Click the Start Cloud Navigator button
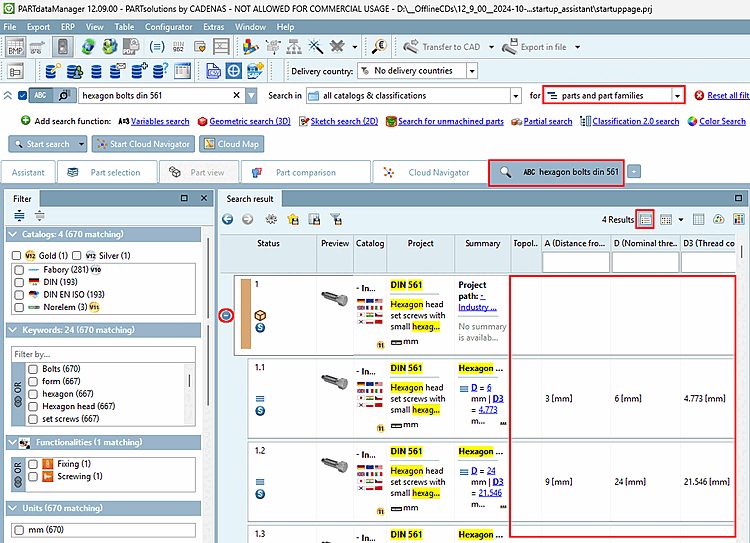The image size is (750, 543). [x=143, y=144]
